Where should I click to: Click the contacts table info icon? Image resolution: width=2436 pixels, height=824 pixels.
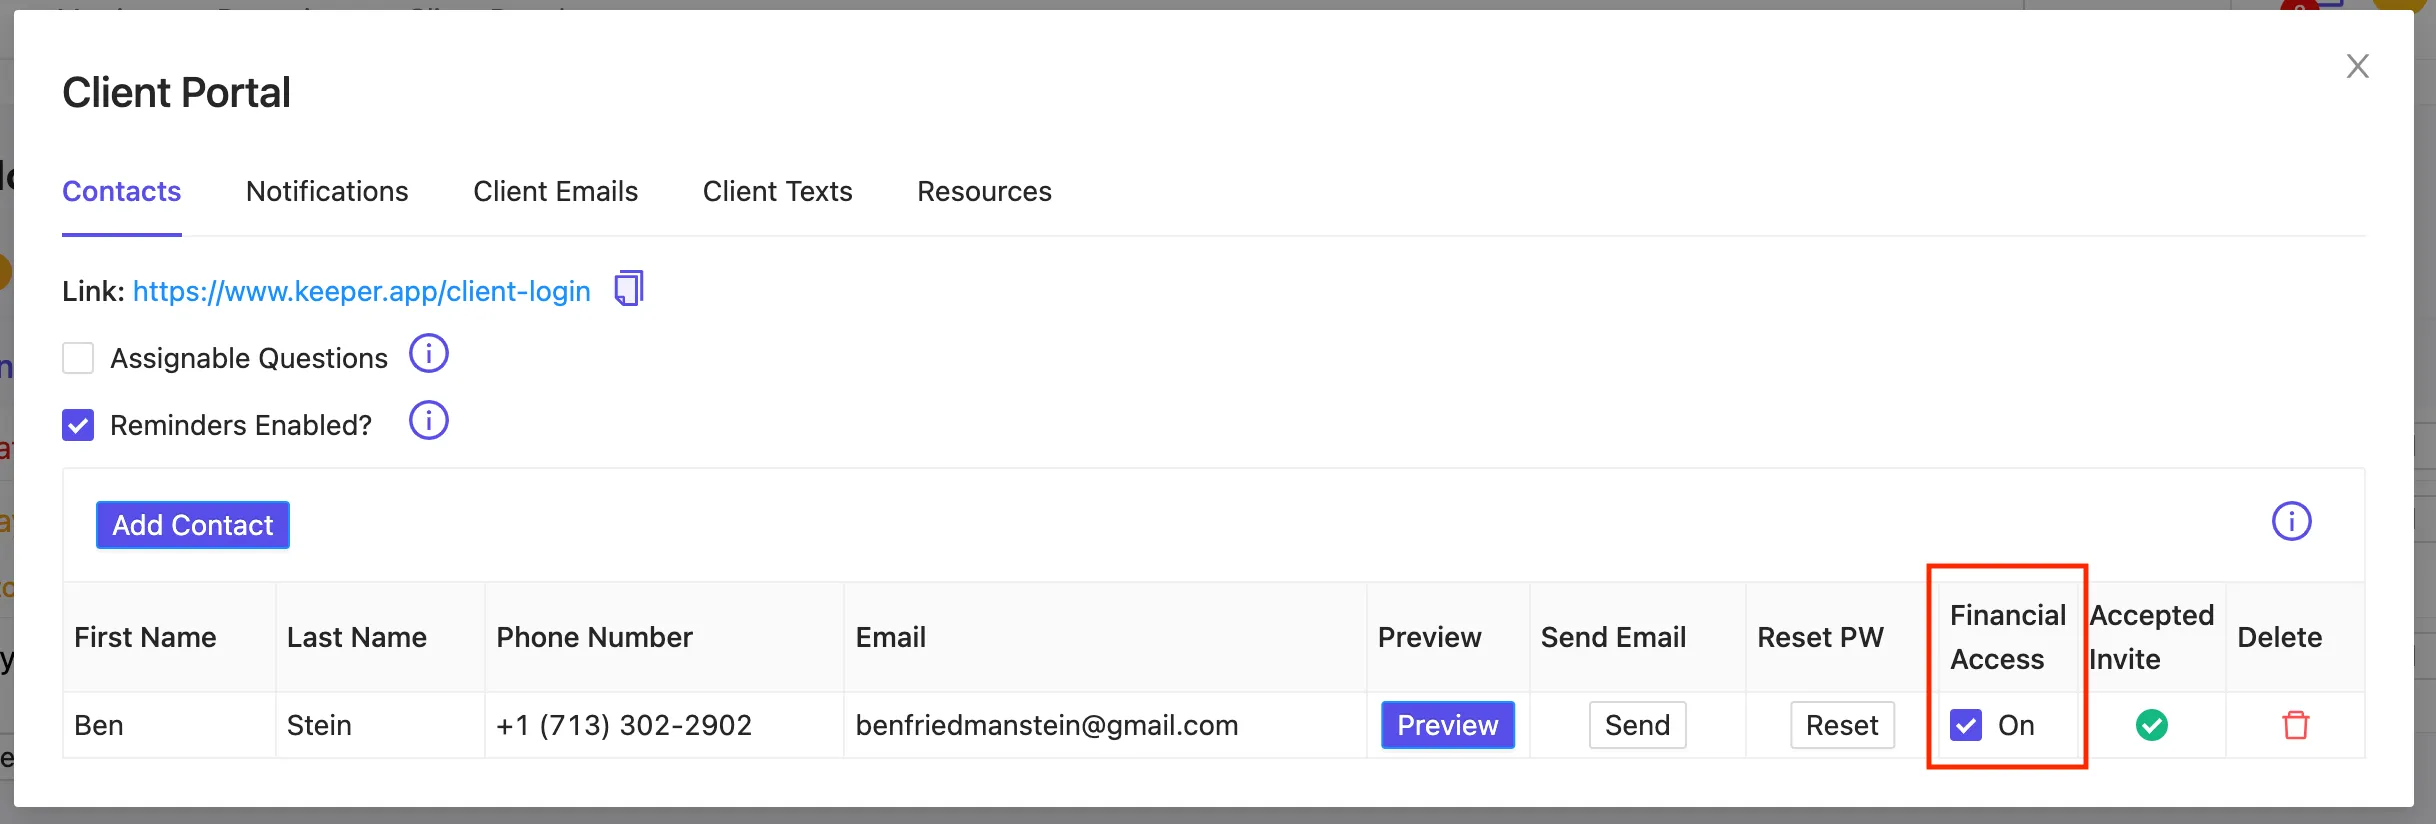pos(2292,521)
